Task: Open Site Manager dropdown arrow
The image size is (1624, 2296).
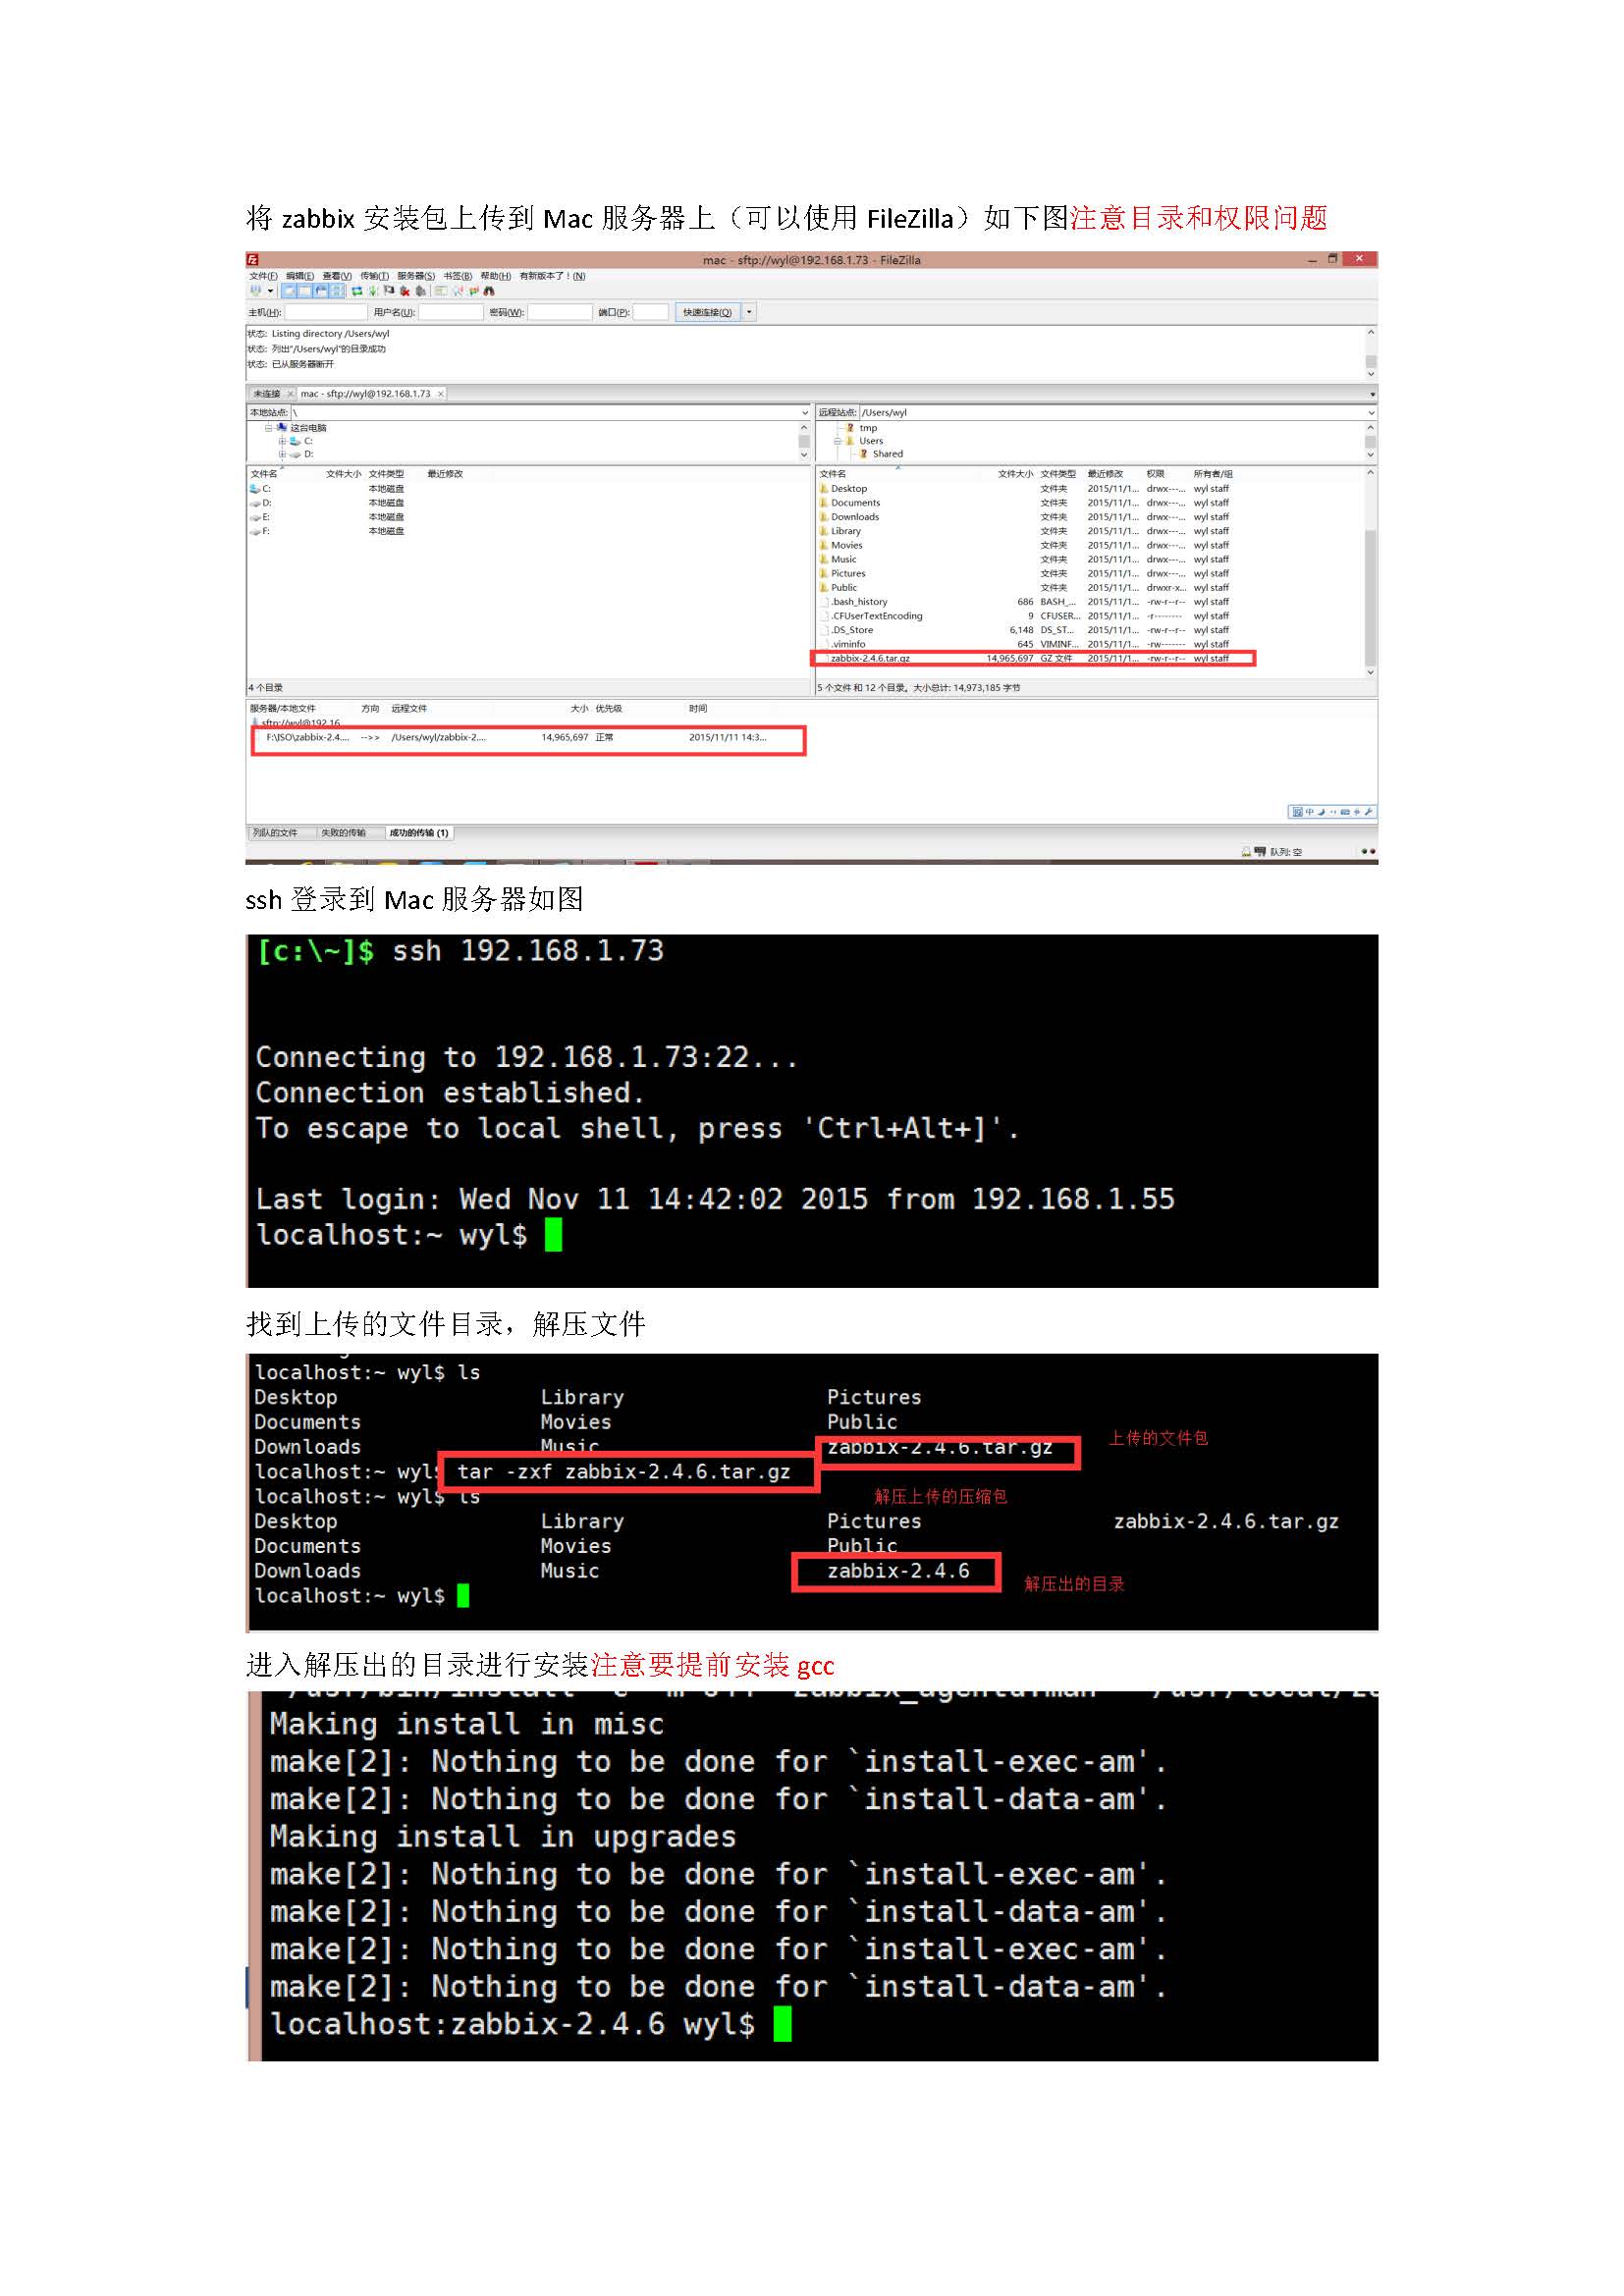Action: 271,292
